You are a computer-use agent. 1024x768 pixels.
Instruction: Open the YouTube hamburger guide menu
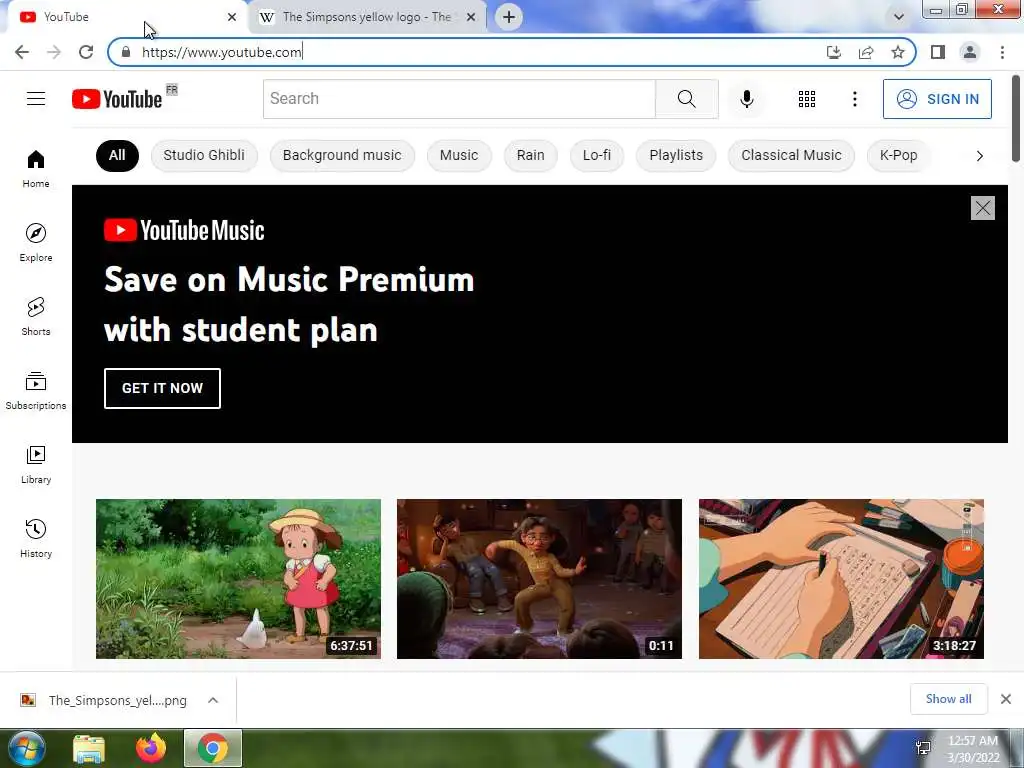coord(36,99)
